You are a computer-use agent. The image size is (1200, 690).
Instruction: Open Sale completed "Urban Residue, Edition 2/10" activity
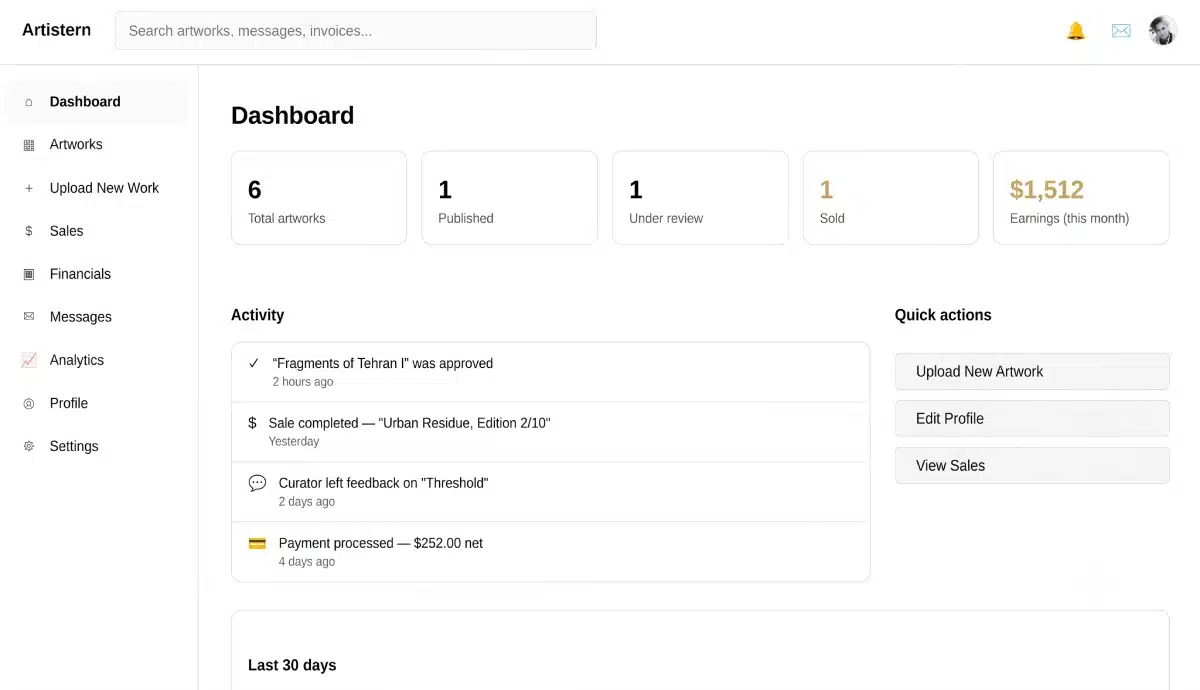point(551,432)
